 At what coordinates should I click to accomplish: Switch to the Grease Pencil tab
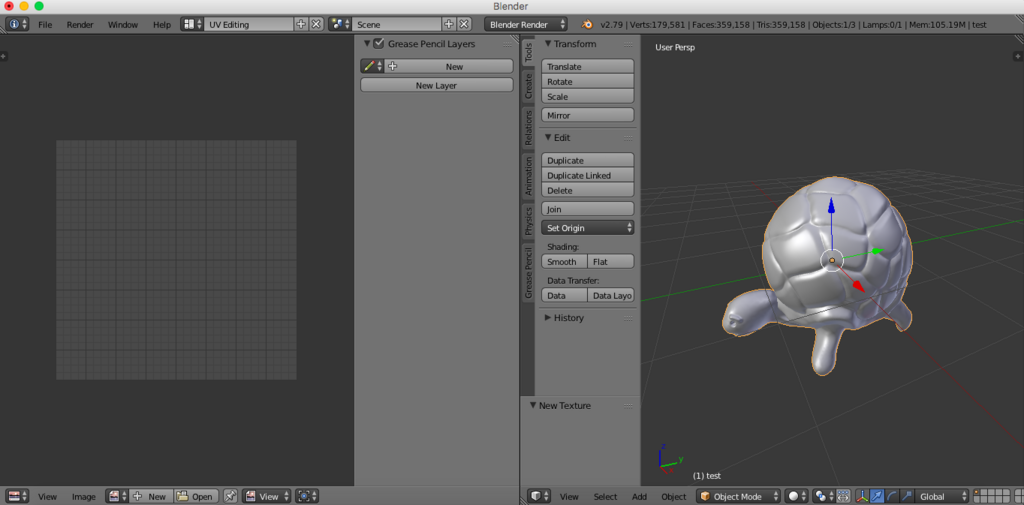(528, 272)
